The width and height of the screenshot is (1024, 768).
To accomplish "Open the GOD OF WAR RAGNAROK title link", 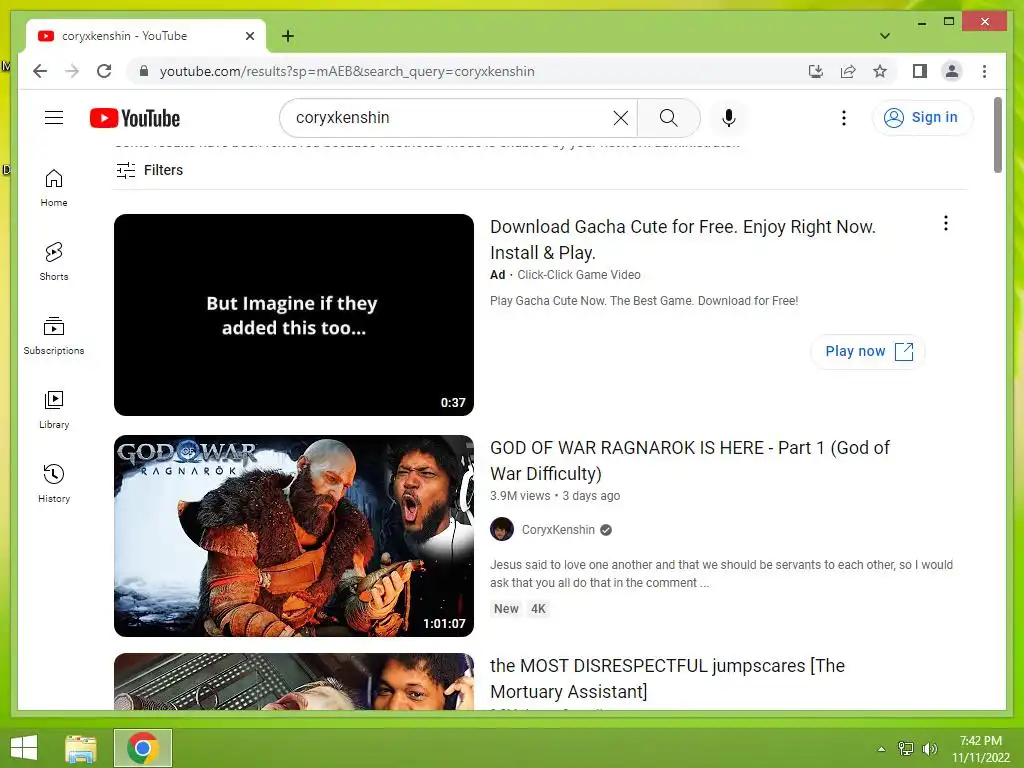I will (x=690, y=460).
